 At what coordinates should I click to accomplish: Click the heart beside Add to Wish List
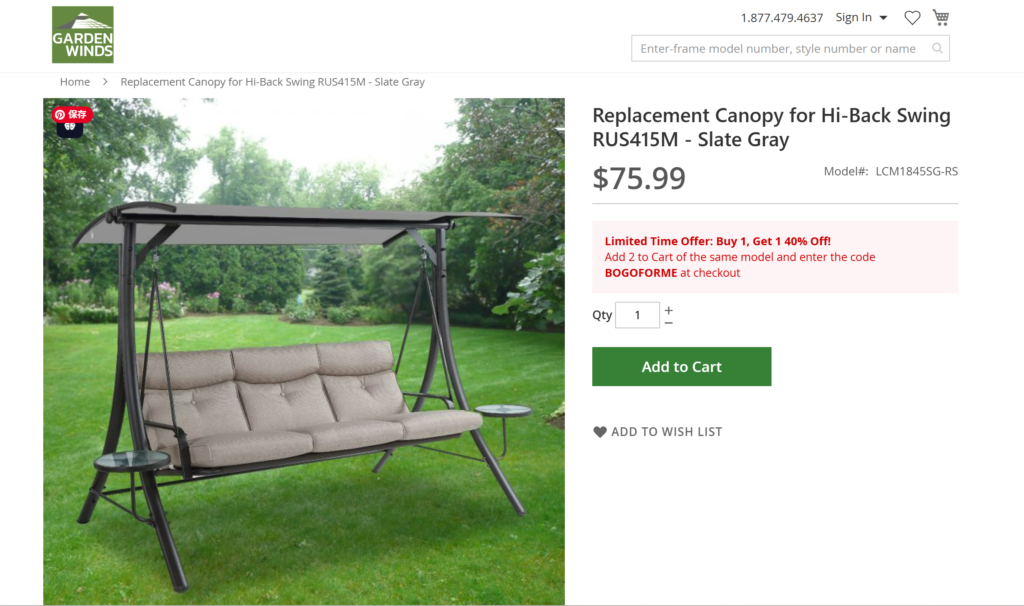pyautogui.click(x=600, y=432)
